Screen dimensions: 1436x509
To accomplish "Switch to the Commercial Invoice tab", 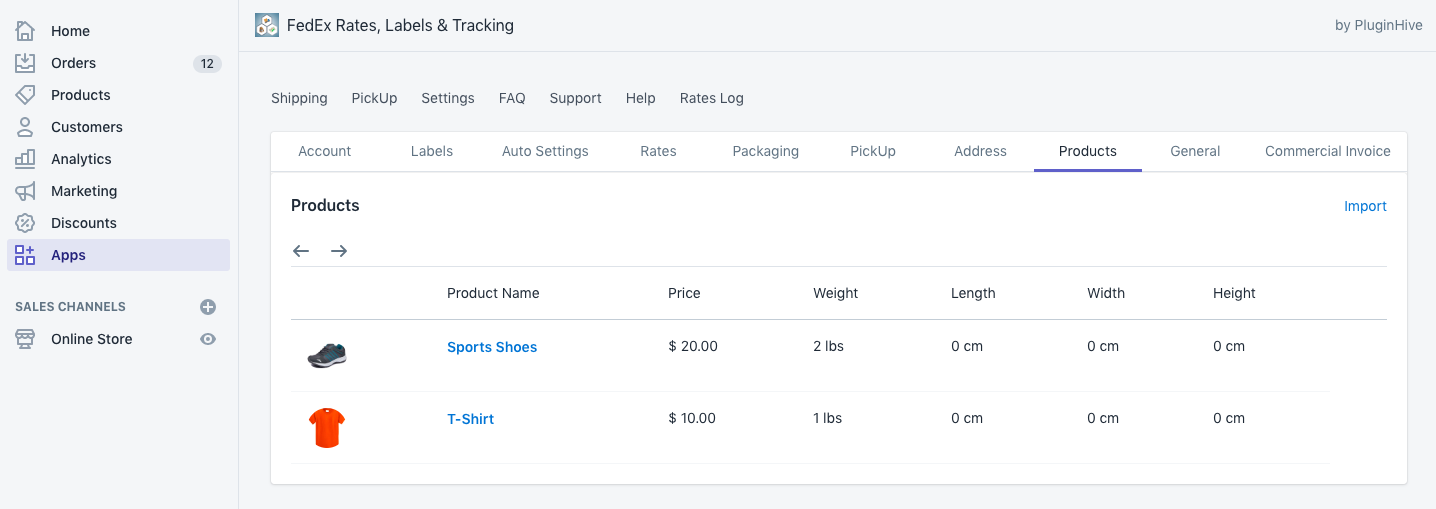I will coord(1328,151).
